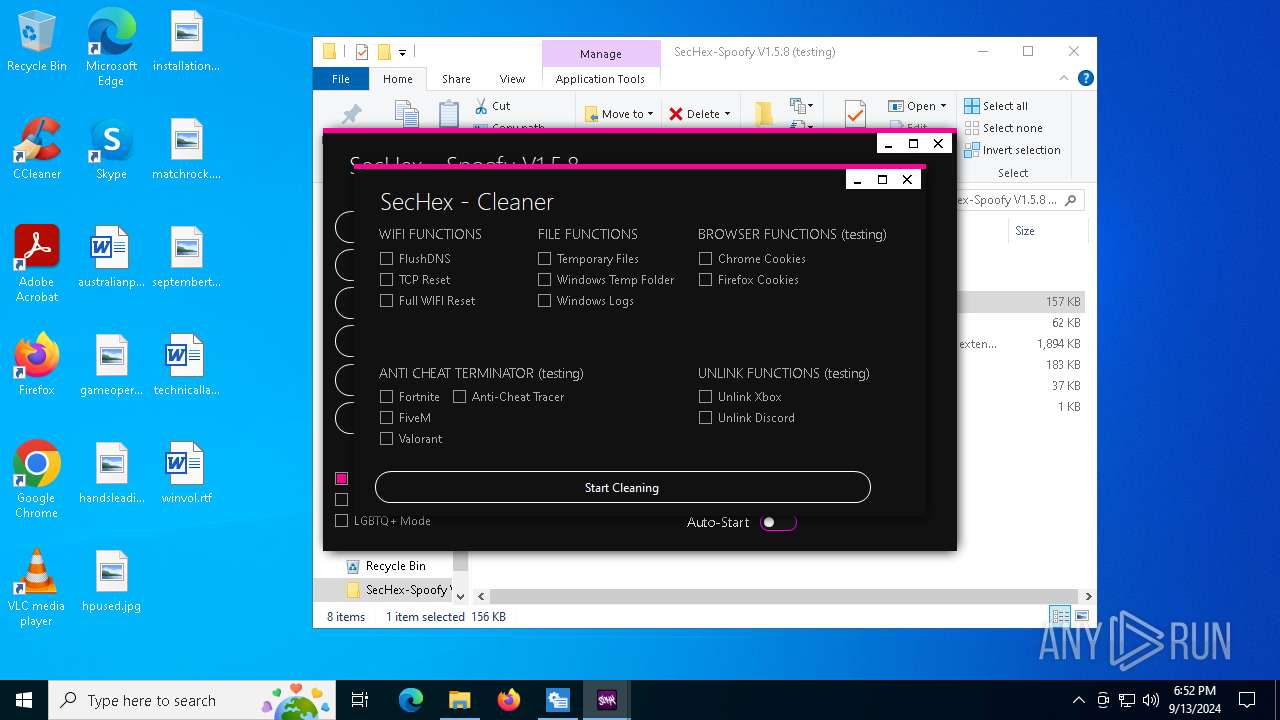Open the Share ribbon tab
The width and height of the screenshot is (1280, 720).
(x=456, y=79)
